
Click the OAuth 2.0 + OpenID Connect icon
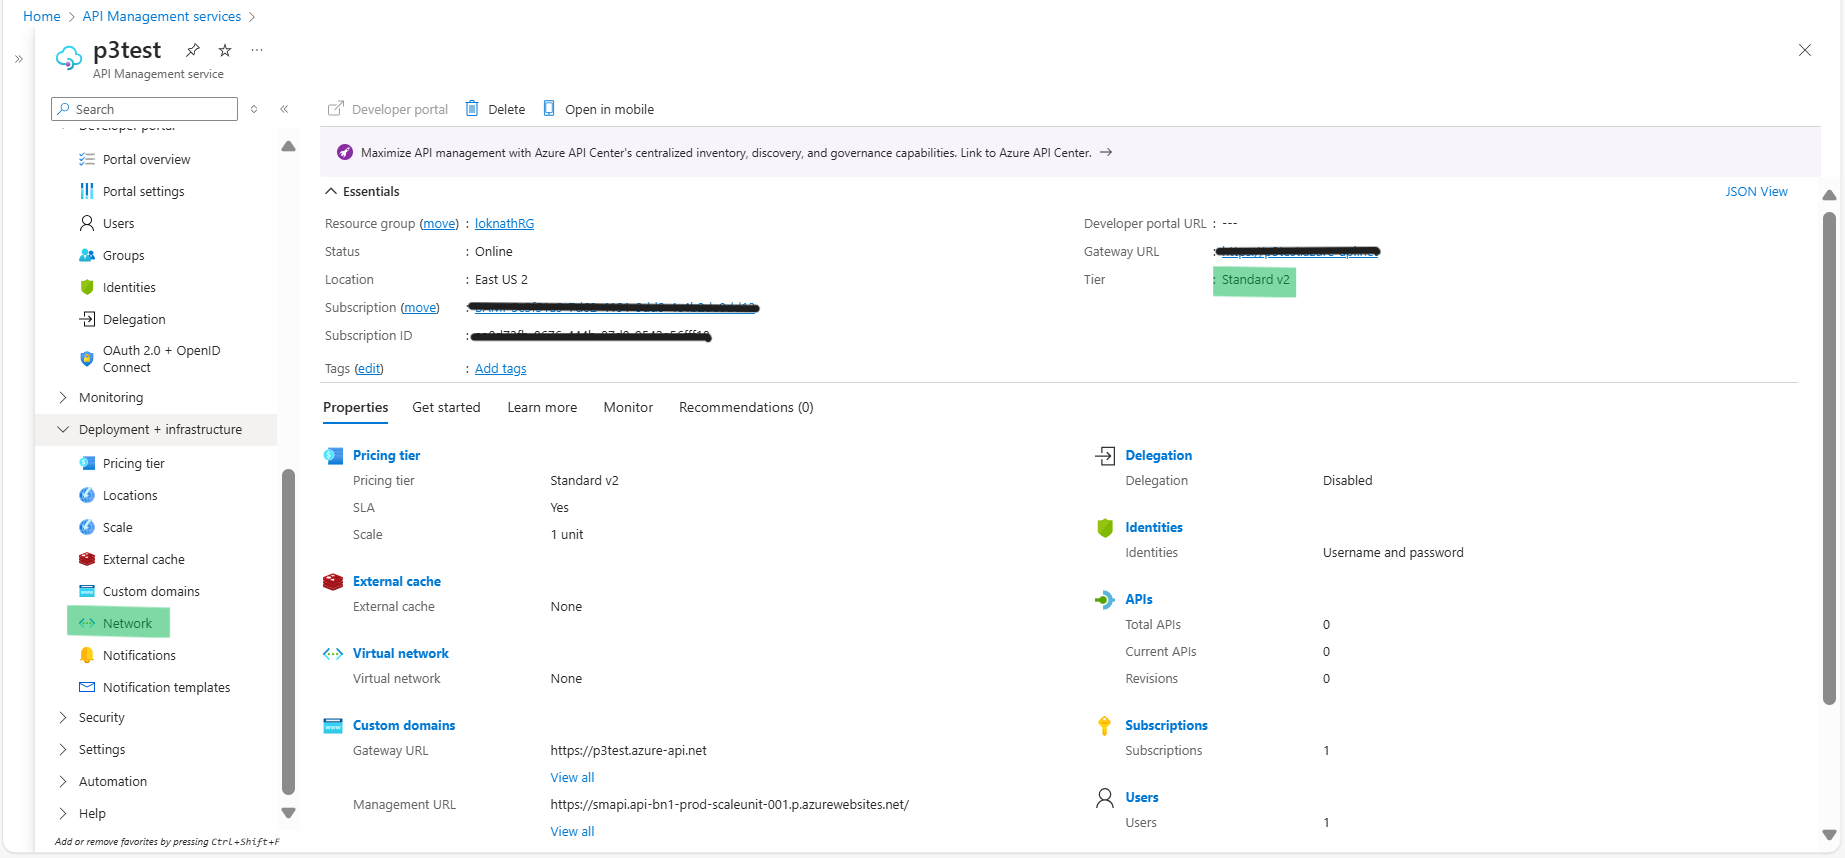pyautogui.click(x=87, y=359)
